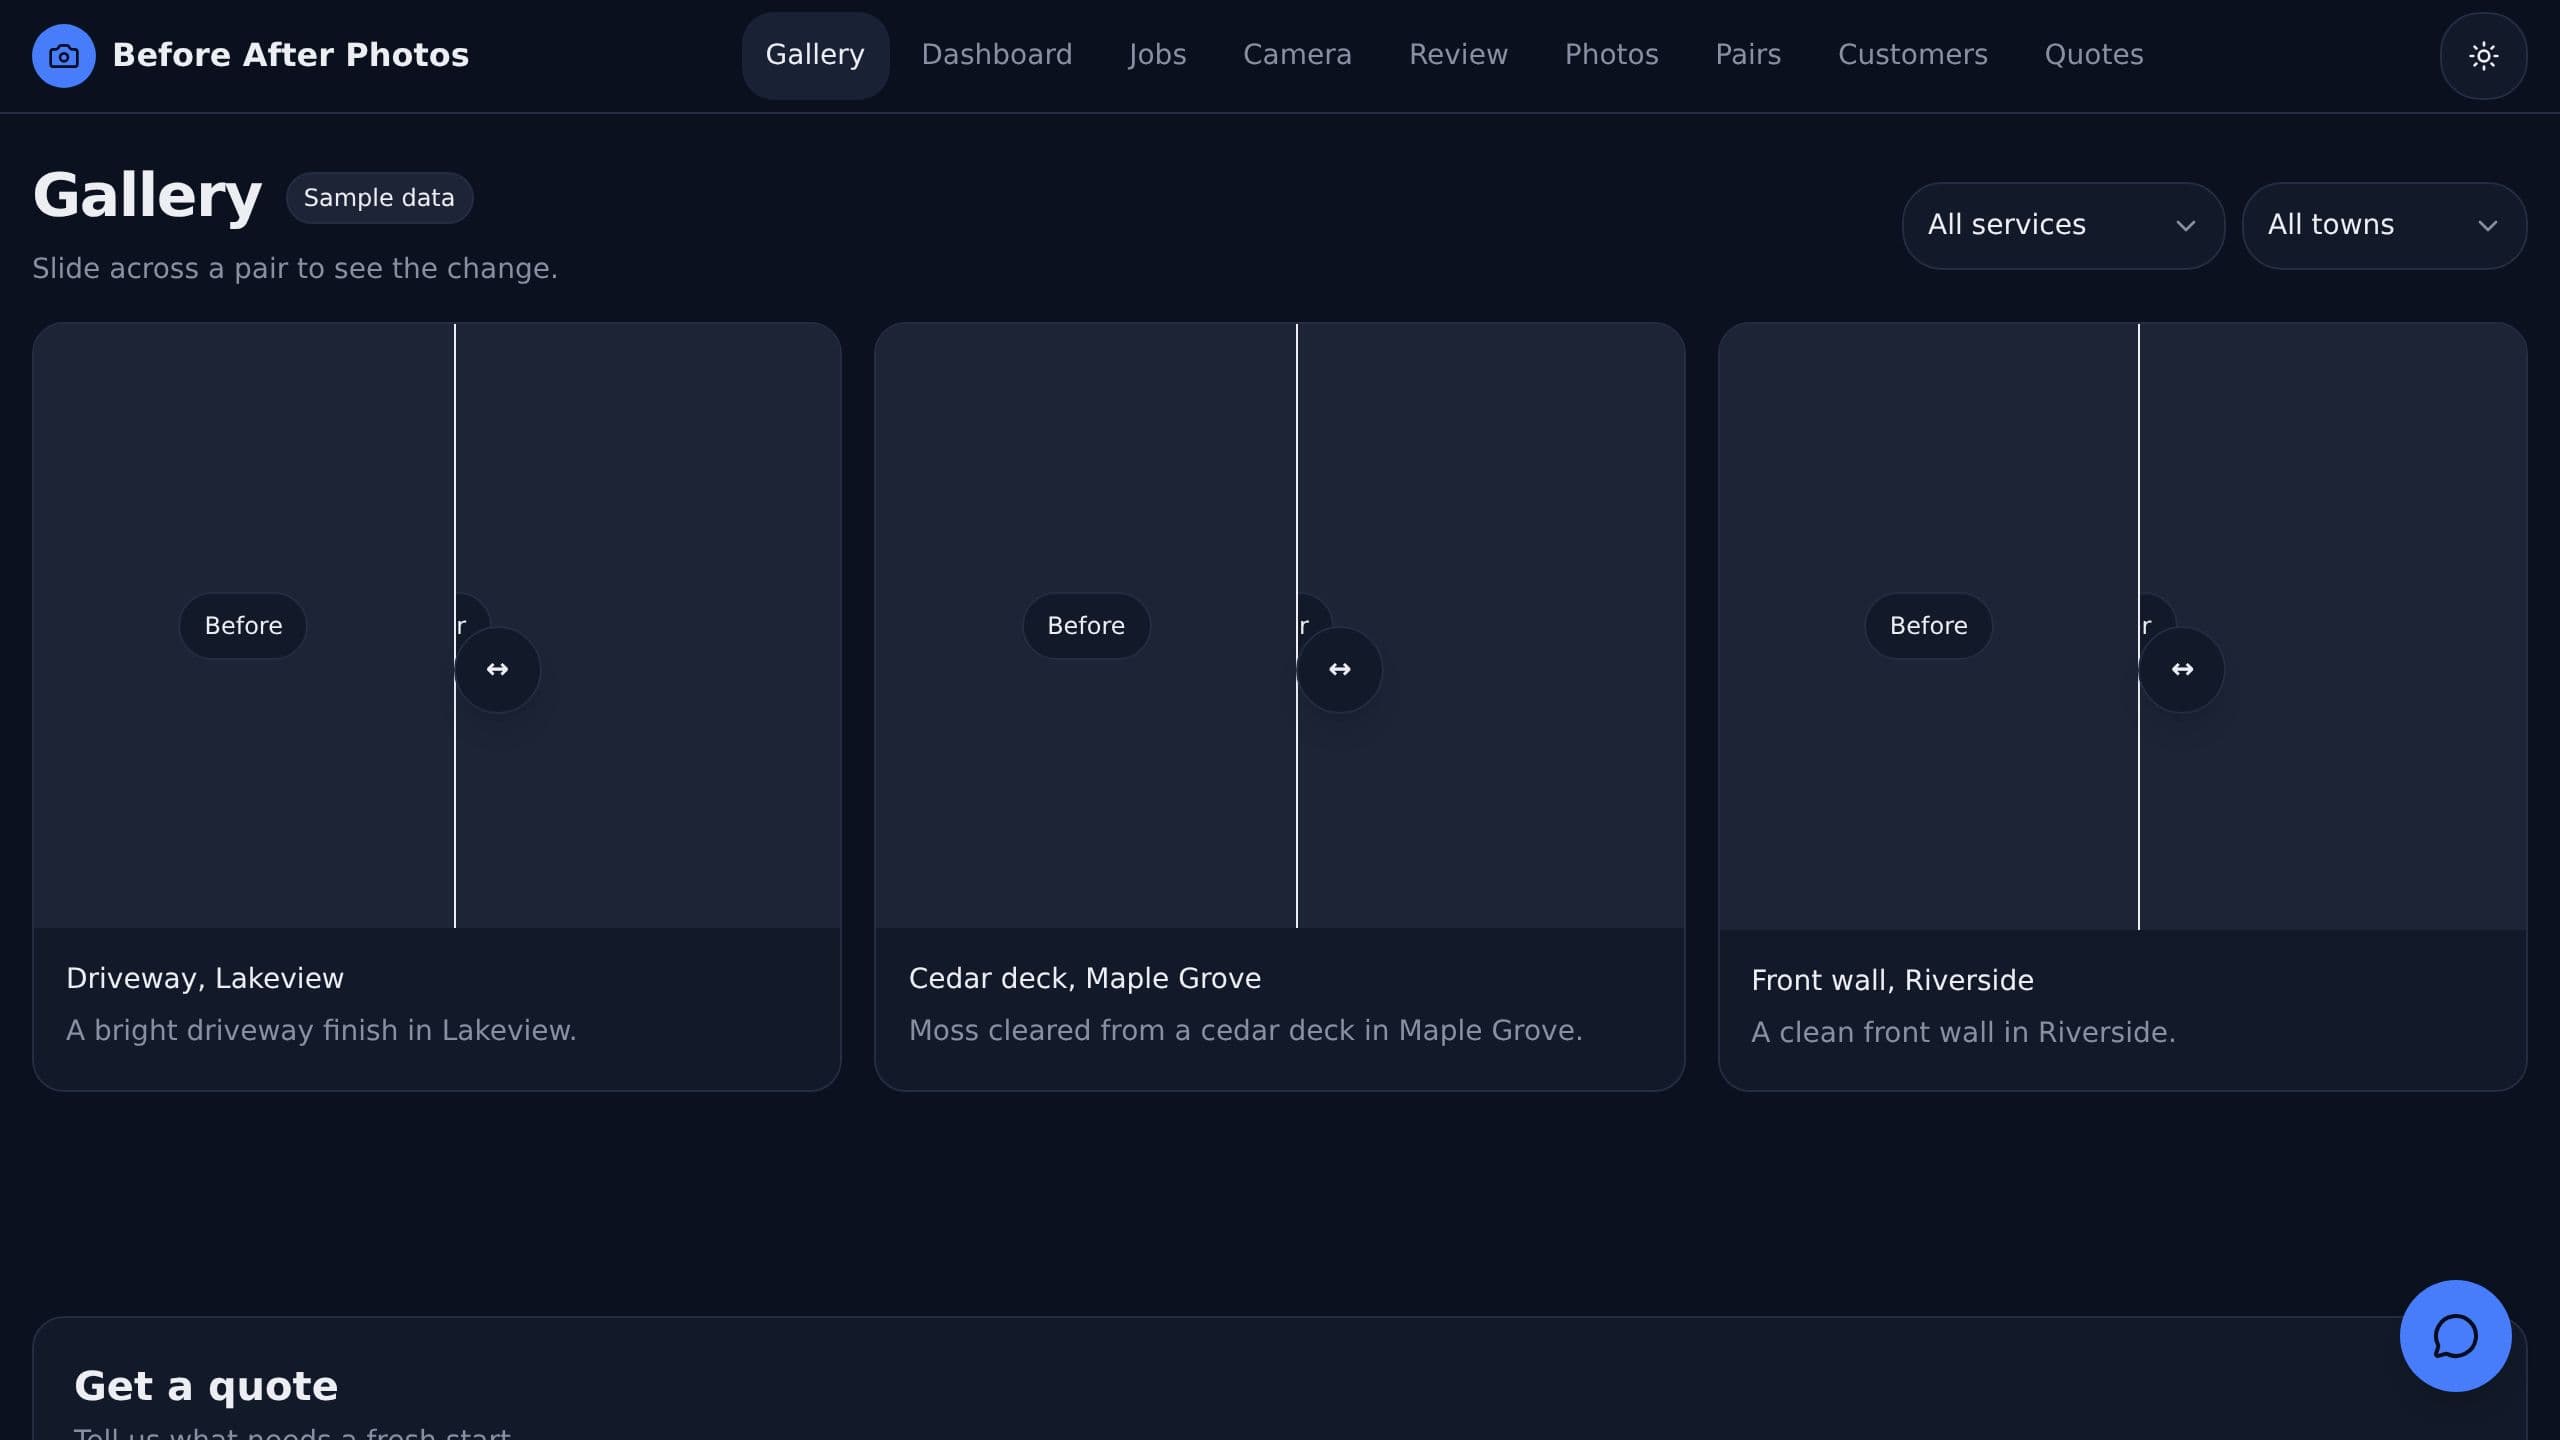Open the Quotes tab
This screenshot has height=1440, width=2560.
pyautogui.click(x=2094, y=55)
